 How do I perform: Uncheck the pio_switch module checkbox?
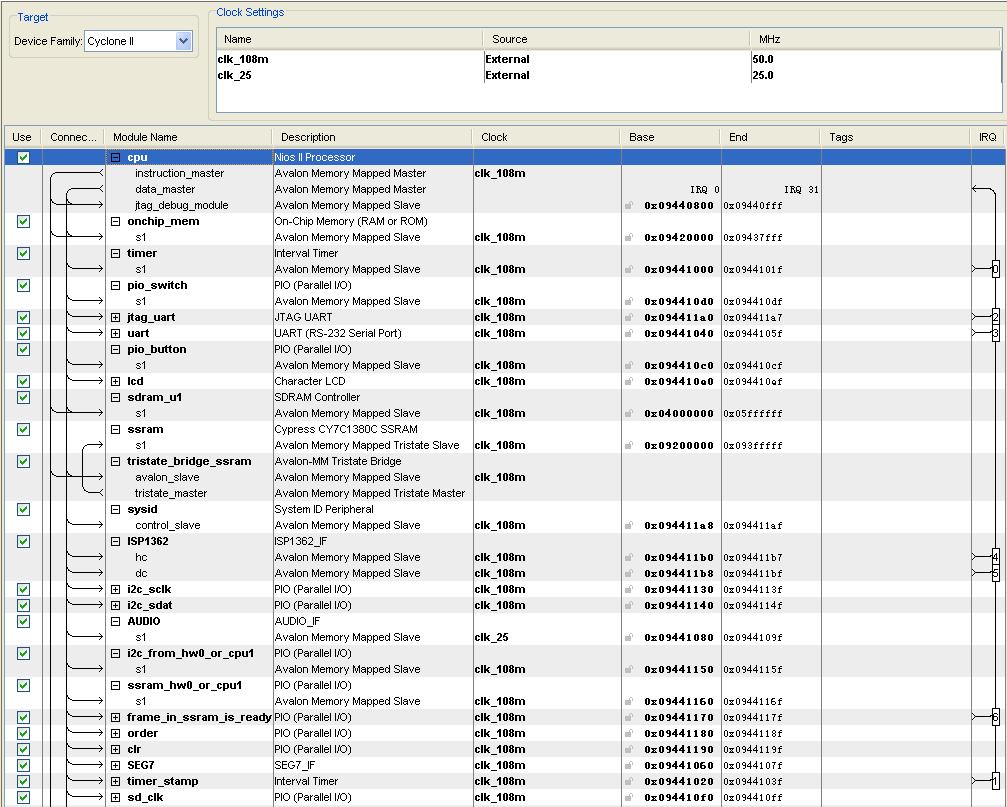23,285
